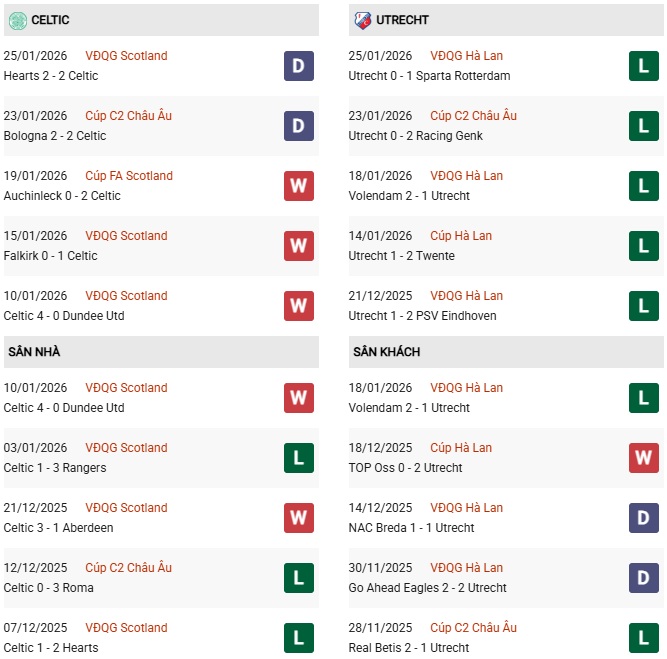
Task: Click the D badge for Hearts 2 - 2 Celtic
Action: pyautogui.click(x=299, y=66)
